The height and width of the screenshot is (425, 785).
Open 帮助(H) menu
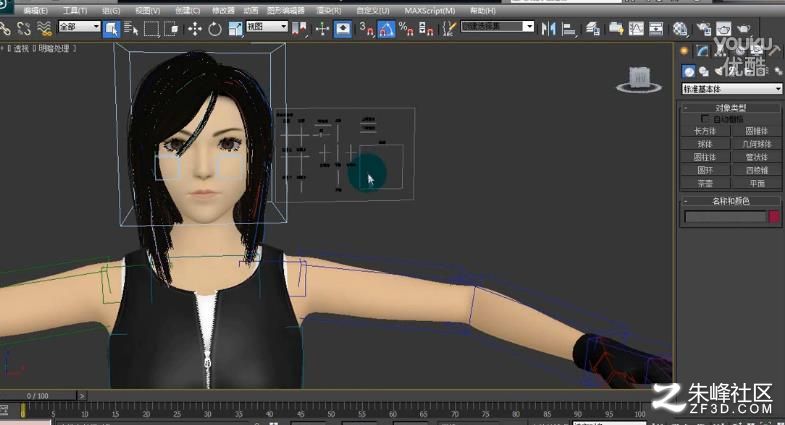pos(483,10)
